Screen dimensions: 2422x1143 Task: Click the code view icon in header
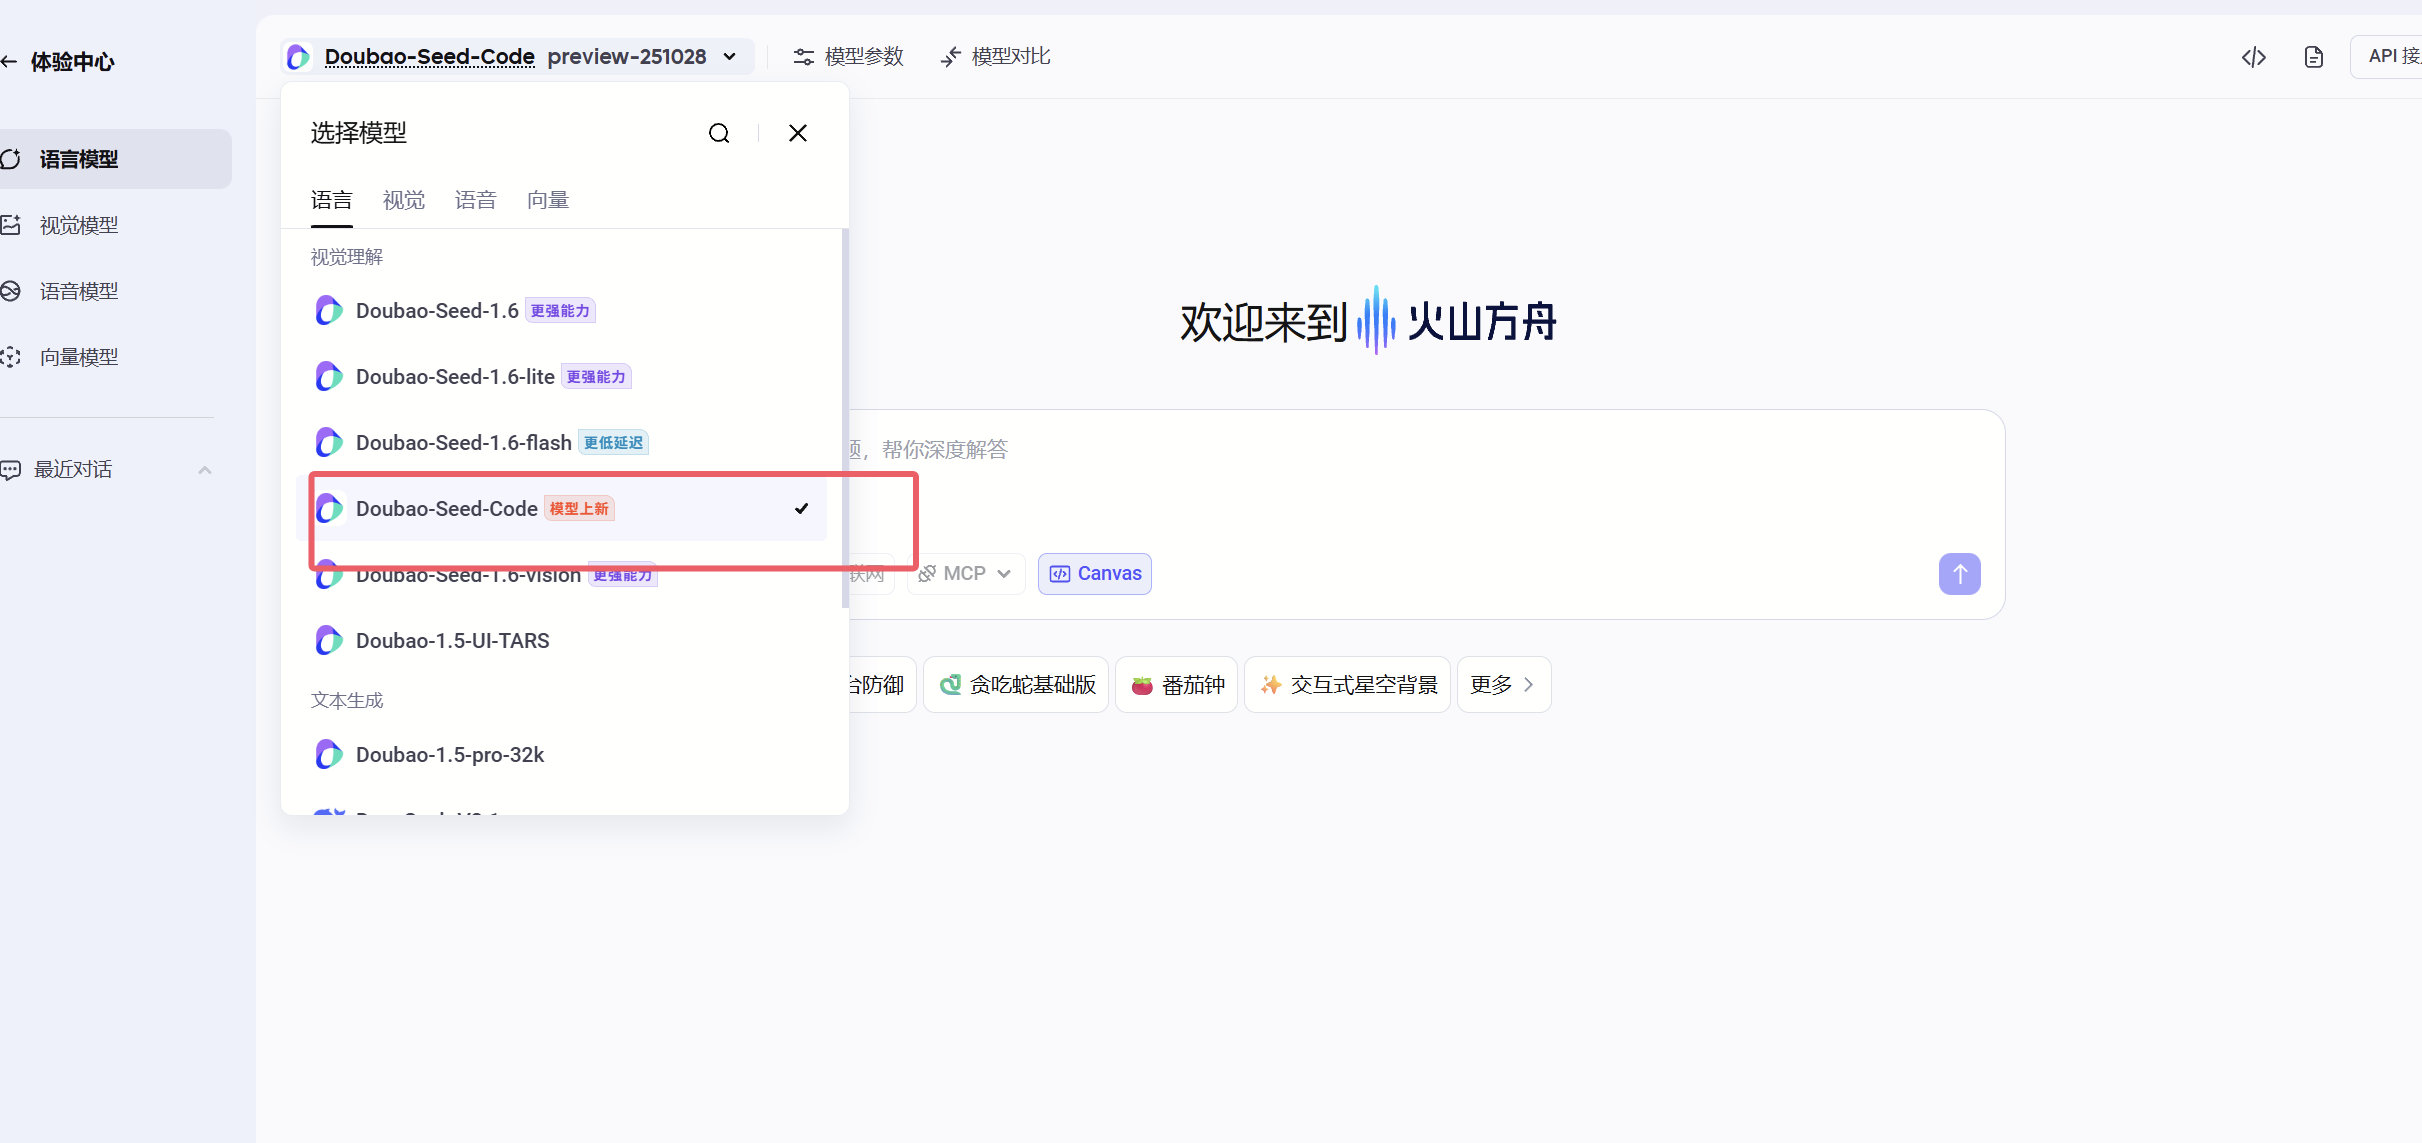2253,57
